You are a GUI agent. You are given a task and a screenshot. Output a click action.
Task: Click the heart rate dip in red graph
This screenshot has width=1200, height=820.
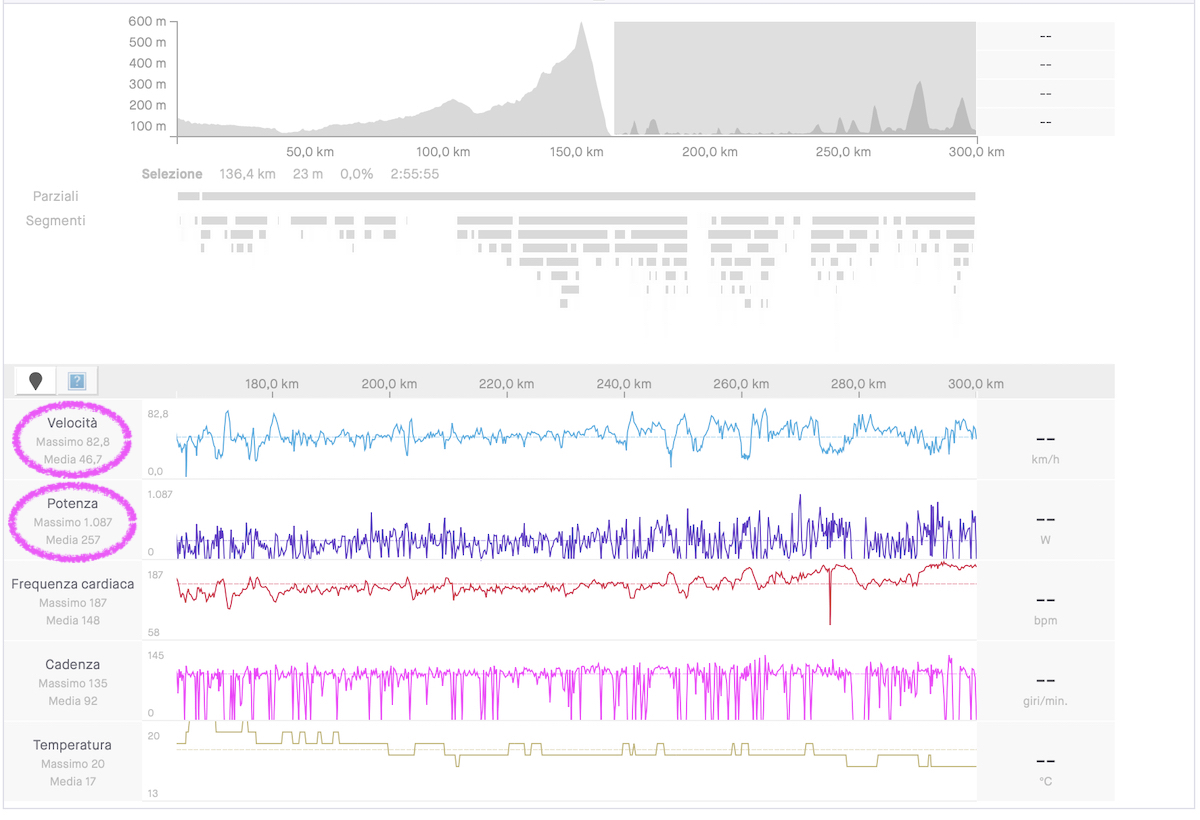coord(829,600)
